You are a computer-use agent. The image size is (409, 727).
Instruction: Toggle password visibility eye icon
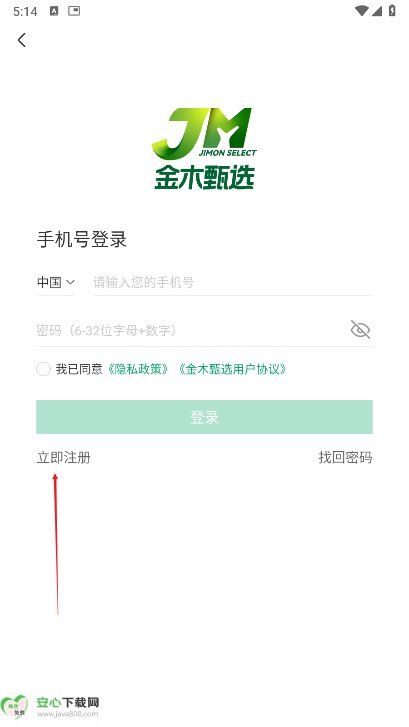click(360, 330)
